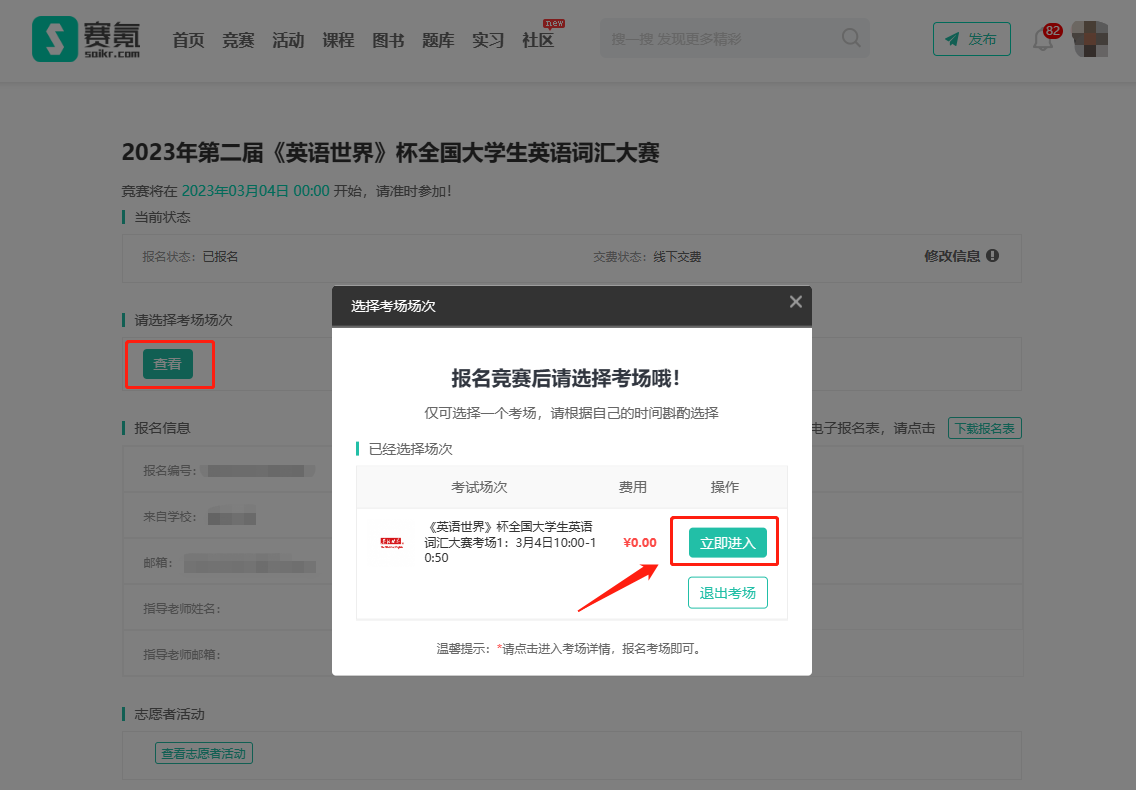Click the green 查看 button

click(167, 364)
